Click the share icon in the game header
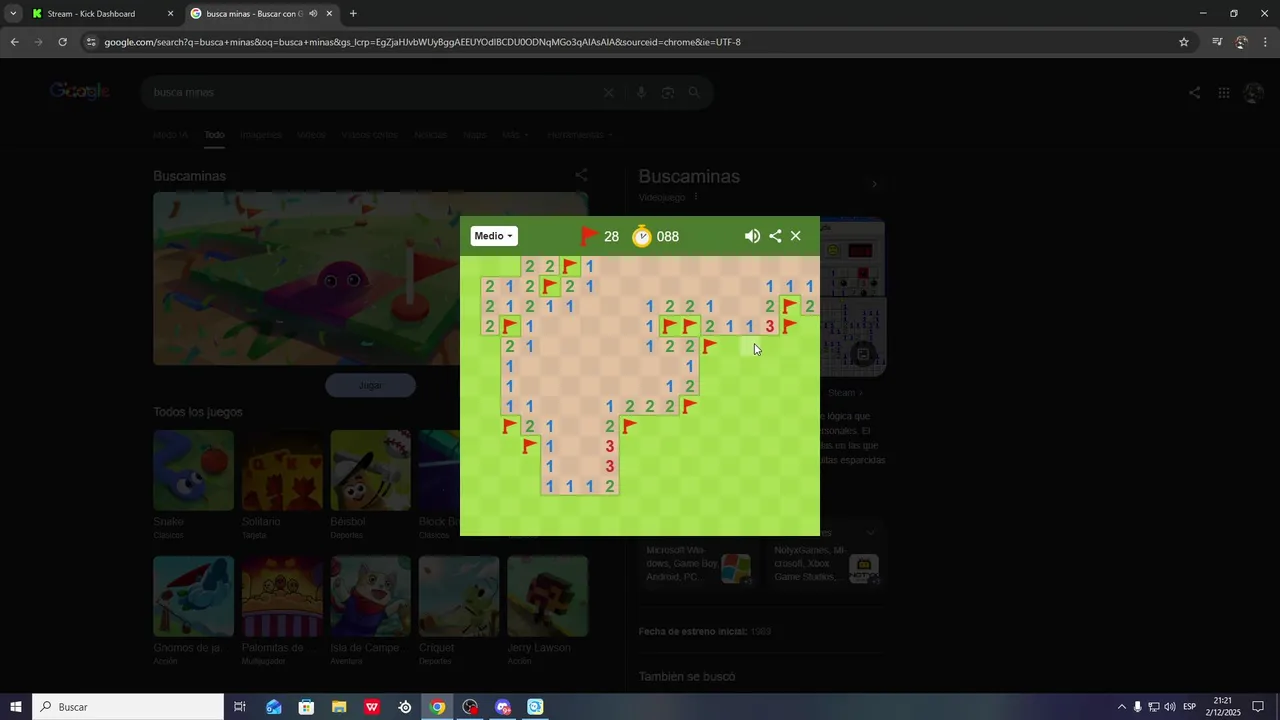This screenshot has height=720, width=1280. (775, 236)
